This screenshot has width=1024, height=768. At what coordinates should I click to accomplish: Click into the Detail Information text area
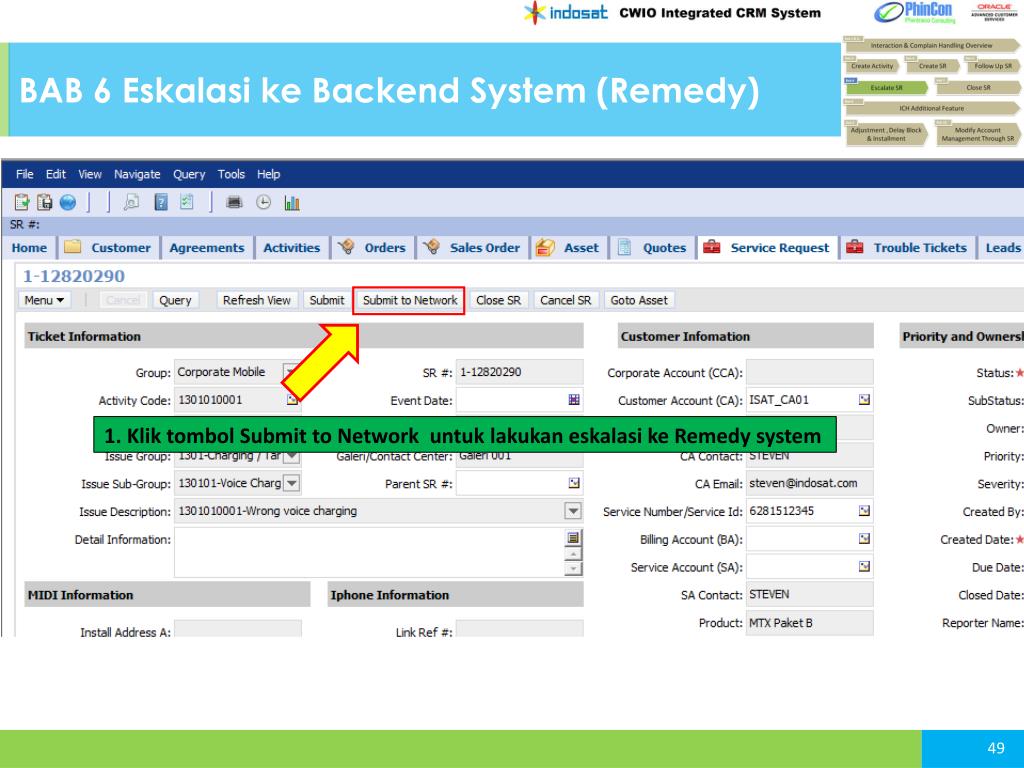tap(369, 552)
